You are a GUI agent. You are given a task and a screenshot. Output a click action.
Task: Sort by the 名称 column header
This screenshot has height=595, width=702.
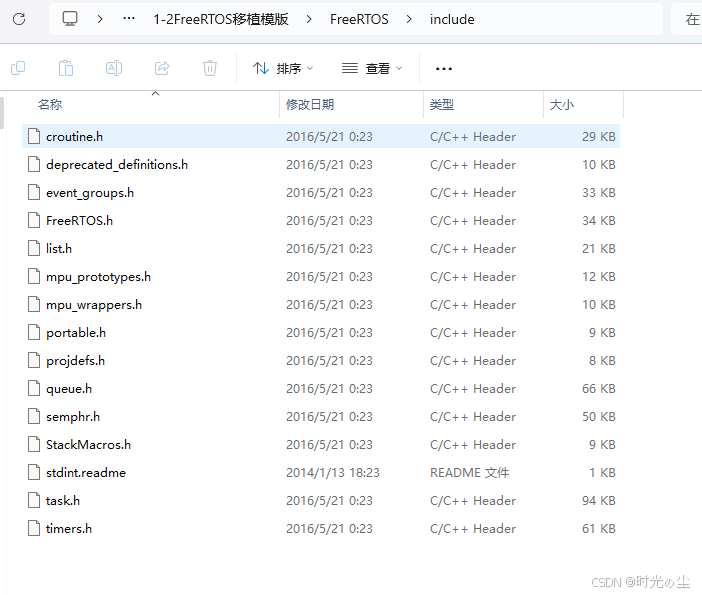(50, 105)
